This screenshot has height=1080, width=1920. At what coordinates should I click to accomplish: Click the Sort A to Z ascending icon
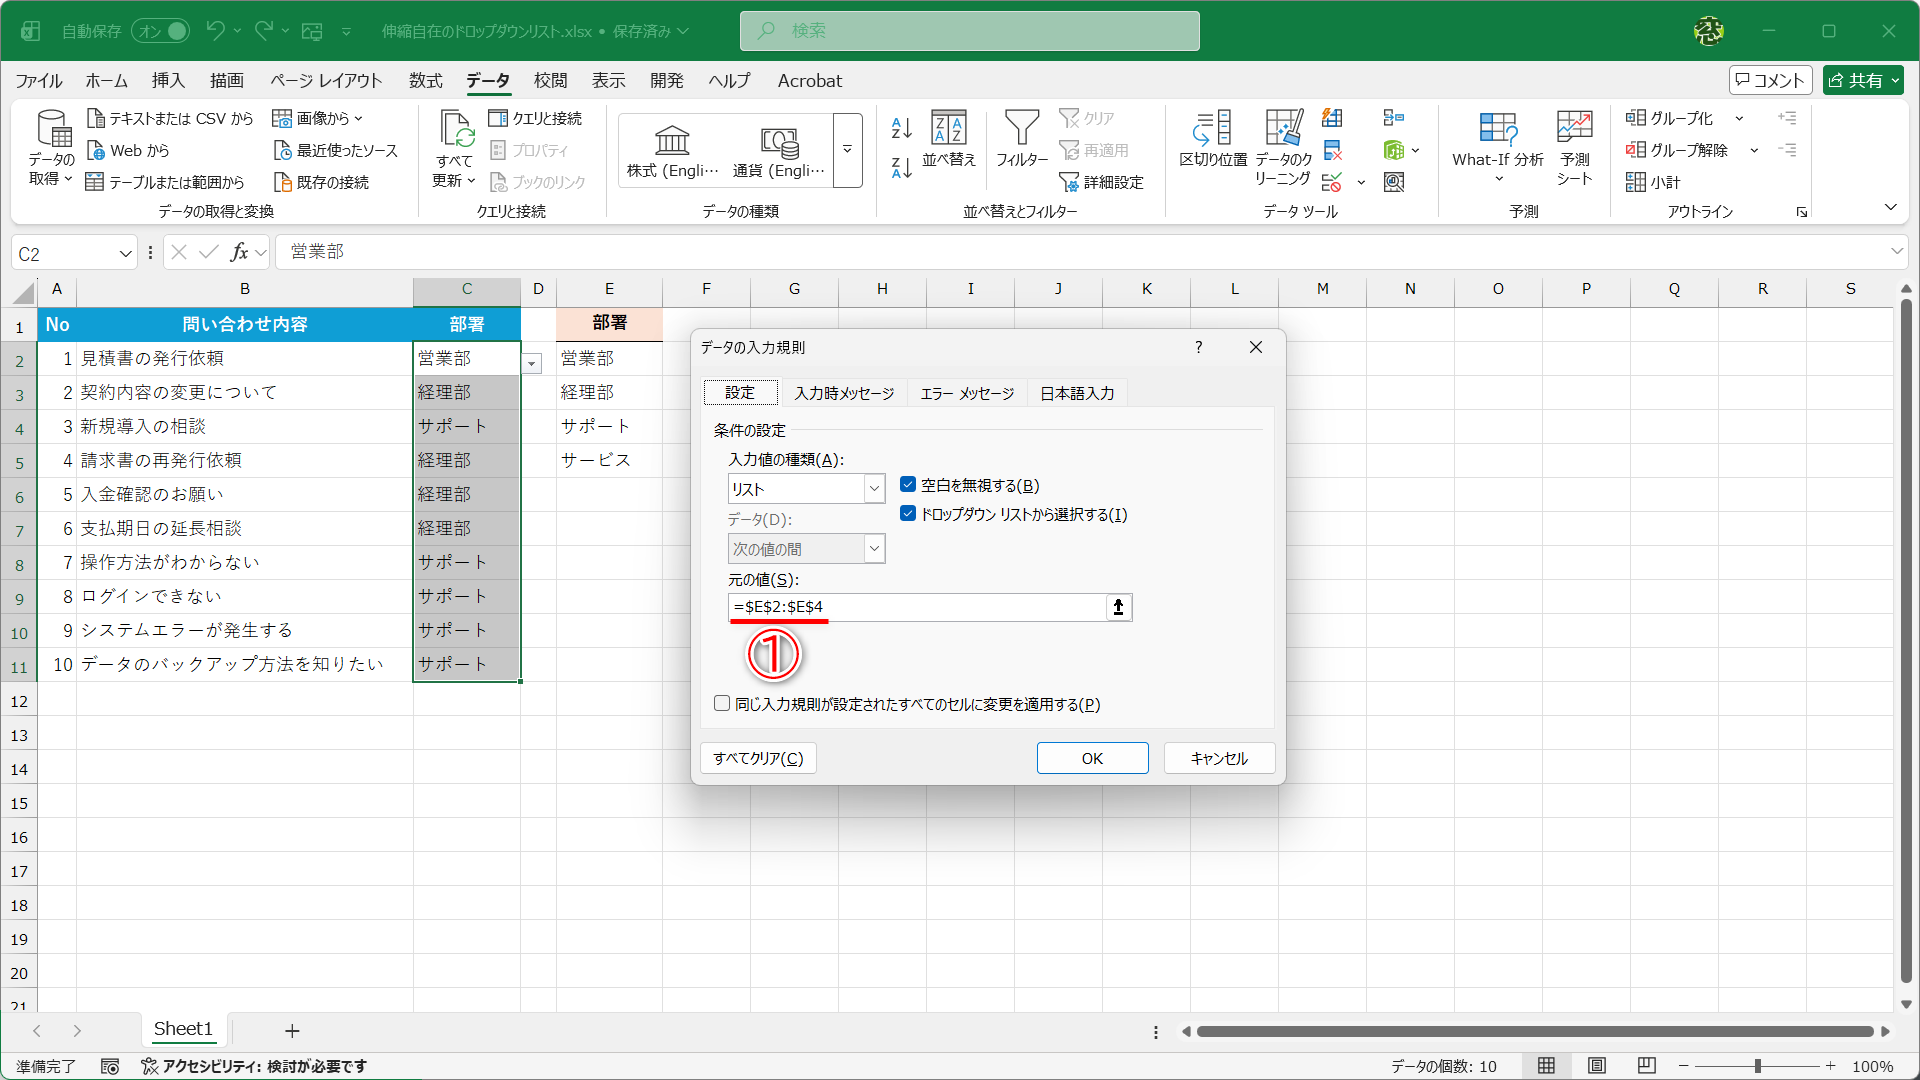[x=901, y=128]
